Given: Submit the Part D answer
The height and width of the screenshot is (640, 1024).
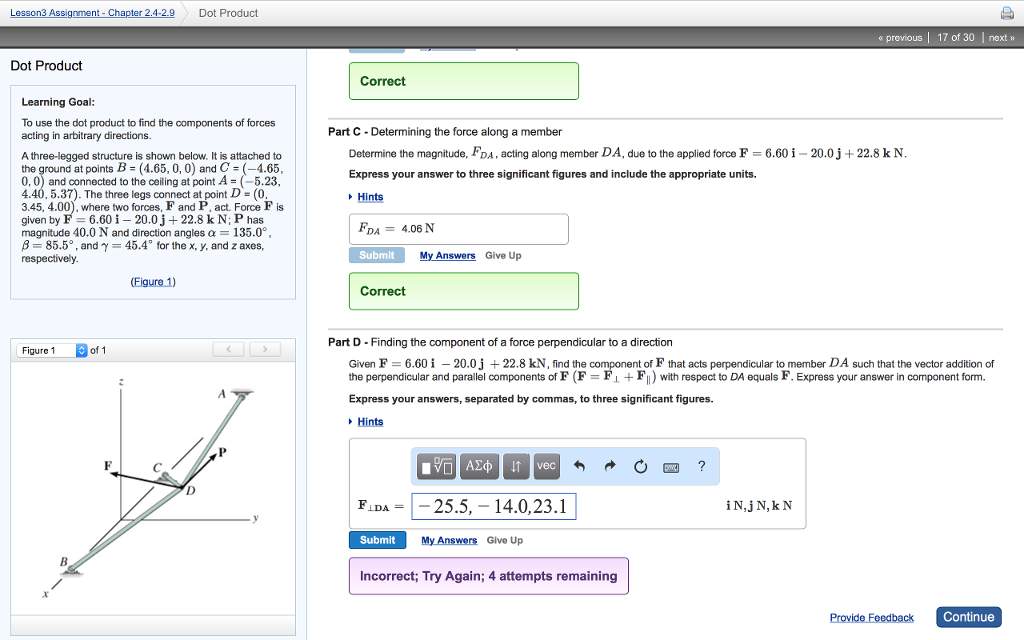Looking at the screenshot, I should pos(377,540).
